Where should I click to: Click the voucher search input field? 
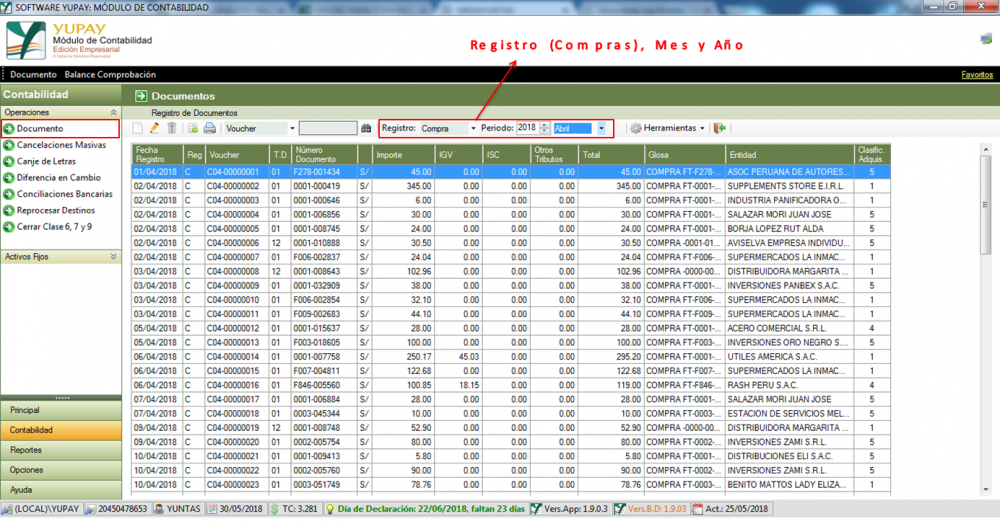pos(328,128)
